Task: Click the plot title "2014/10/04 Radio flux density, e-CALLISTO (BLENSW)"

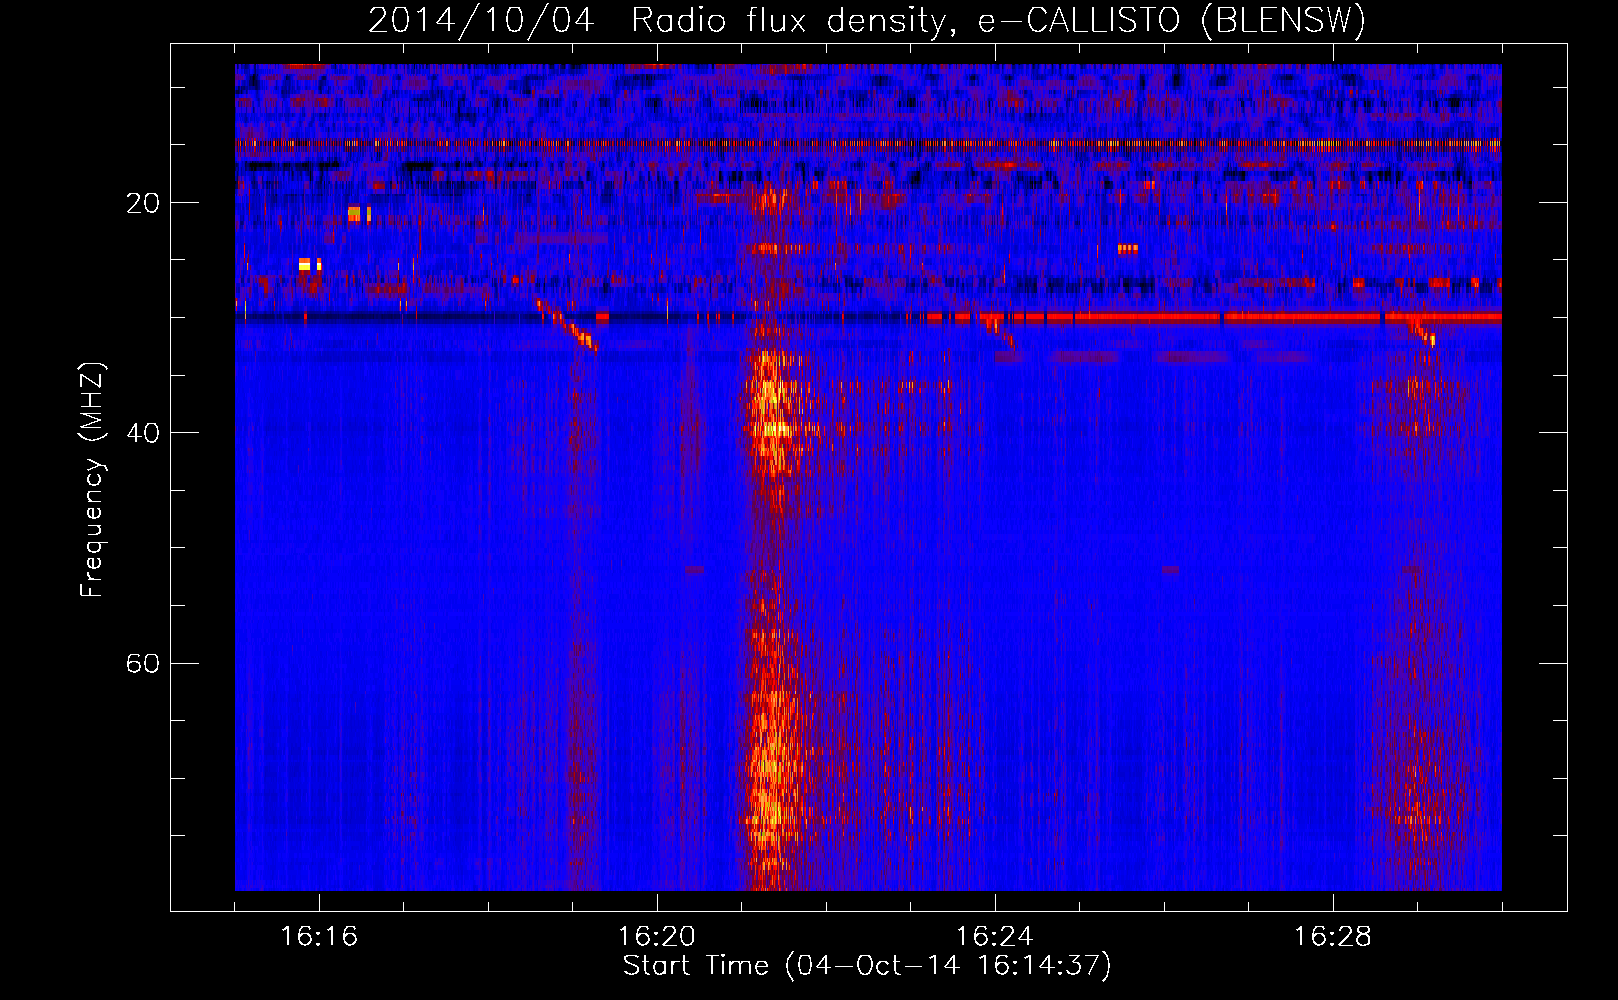Action: (867, 20)
